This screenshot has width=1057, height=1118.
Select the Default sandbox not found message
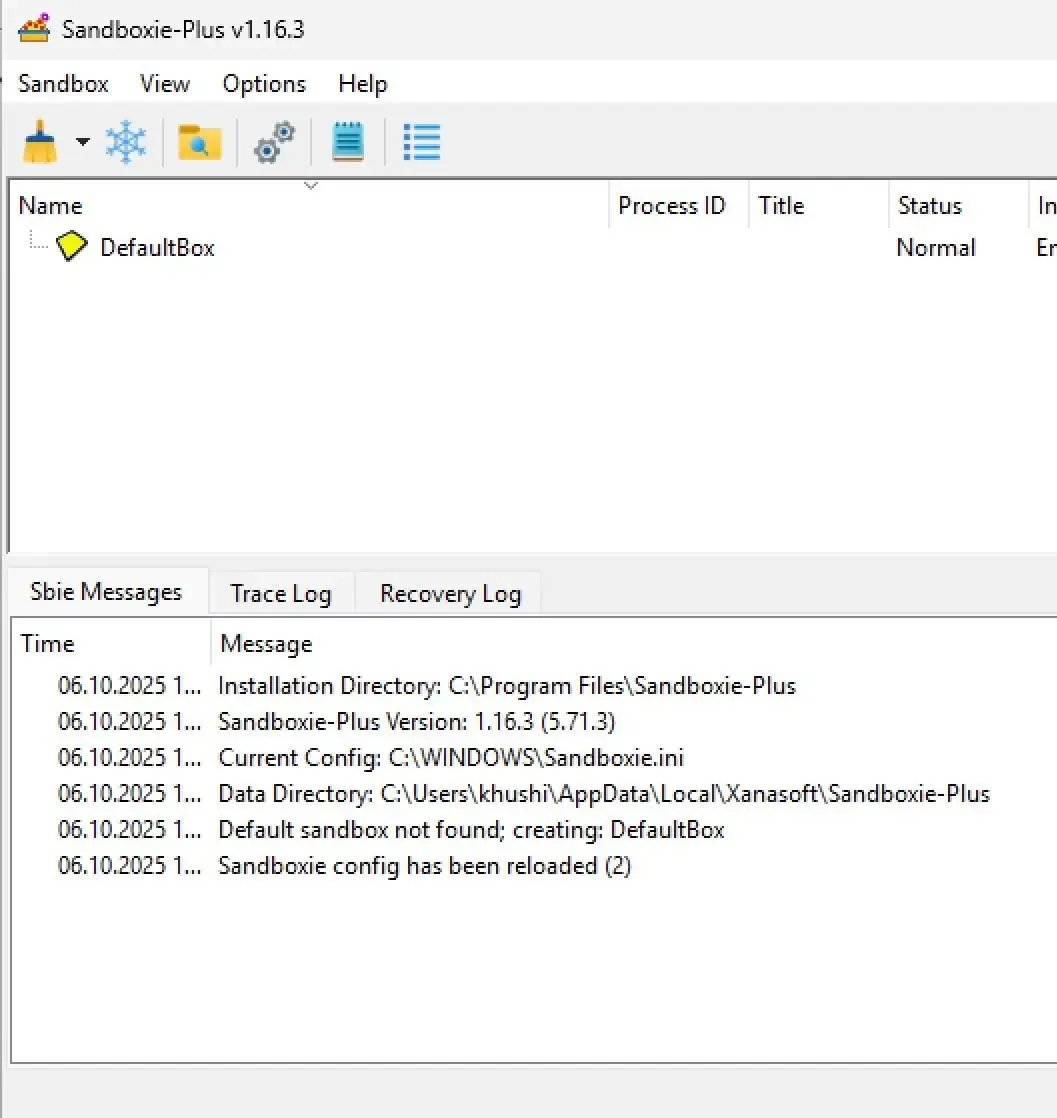tap(534, 829)
